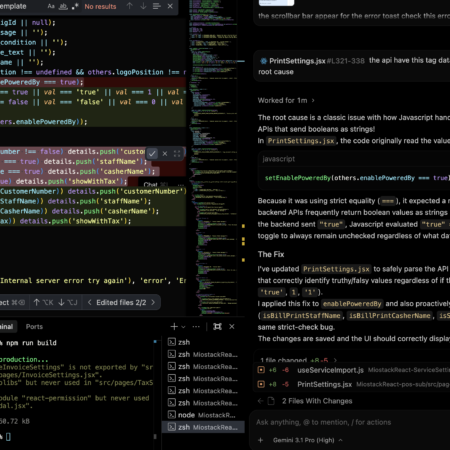
Task: Open PrintSettings.jsx #L321-338 mention
Action: click(312, 61)
